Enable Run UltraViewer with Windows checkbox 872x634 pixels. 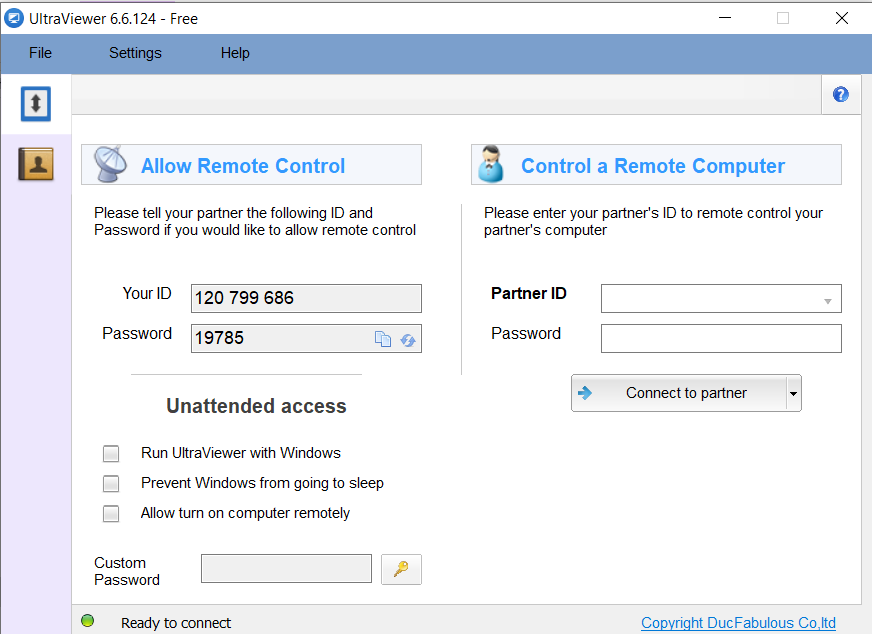(x=111, y=453)
